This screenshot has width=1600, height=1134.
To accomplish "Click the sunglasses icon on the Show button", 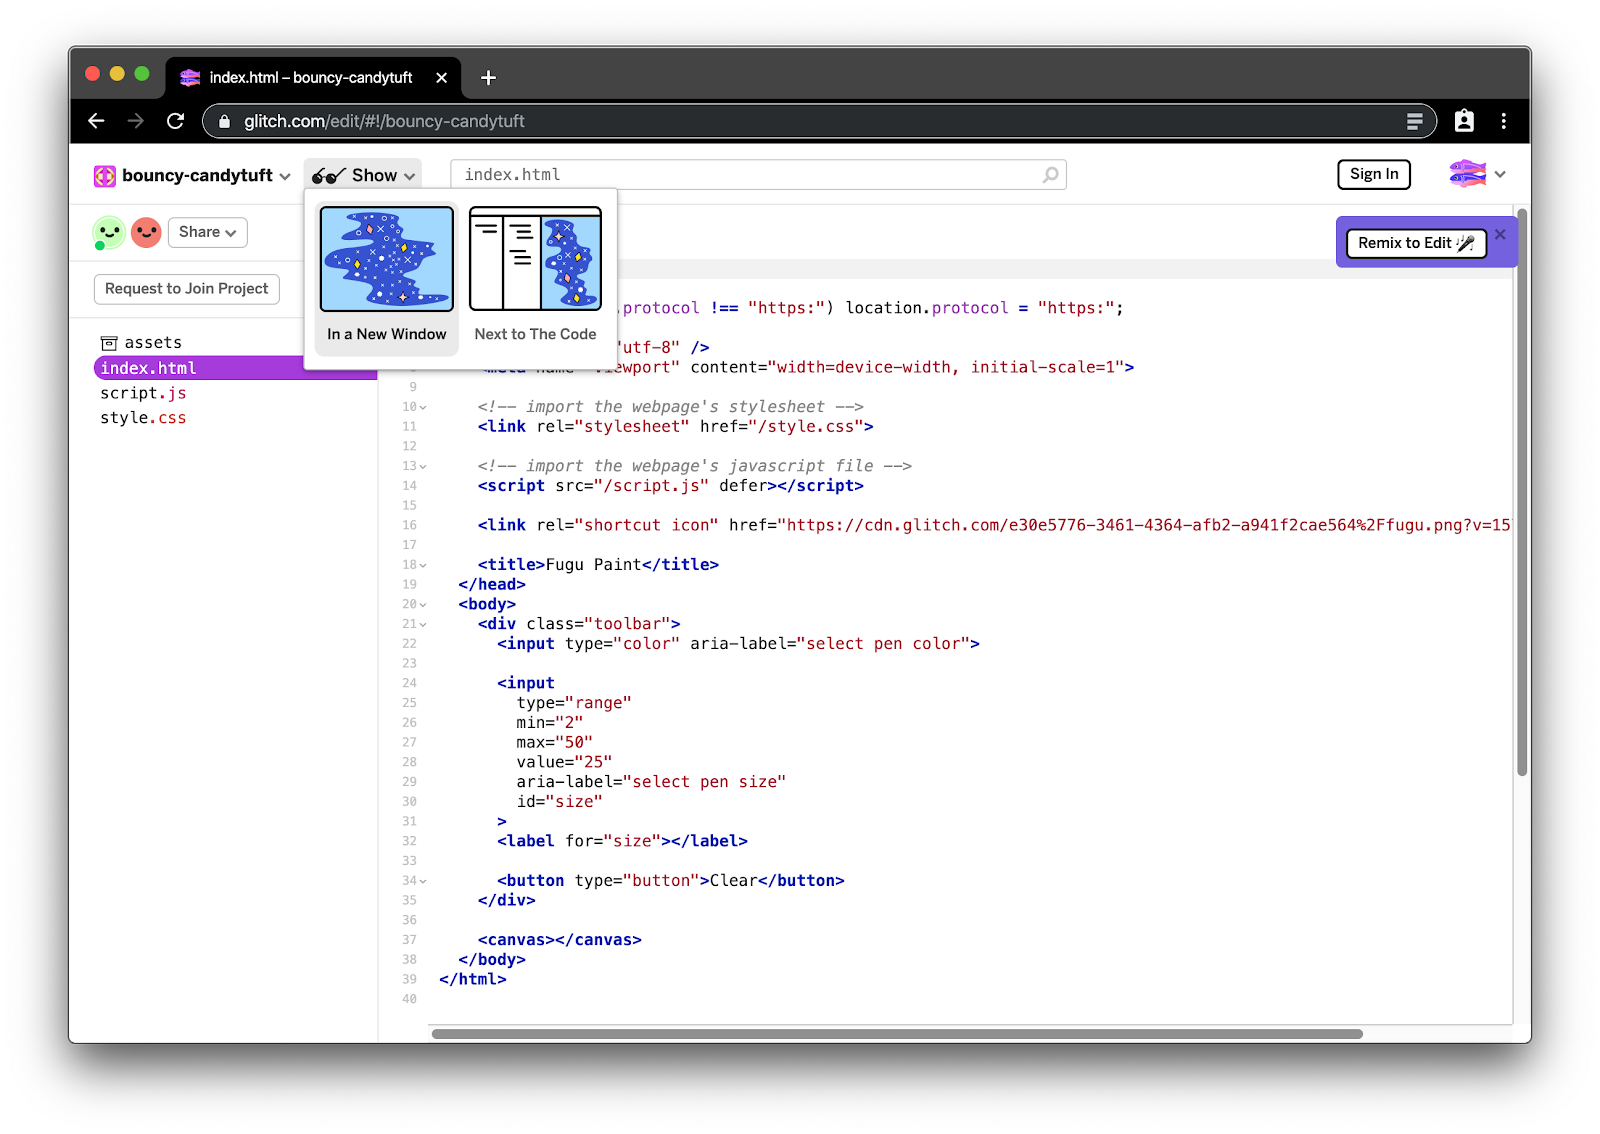I will coord(325,174).
